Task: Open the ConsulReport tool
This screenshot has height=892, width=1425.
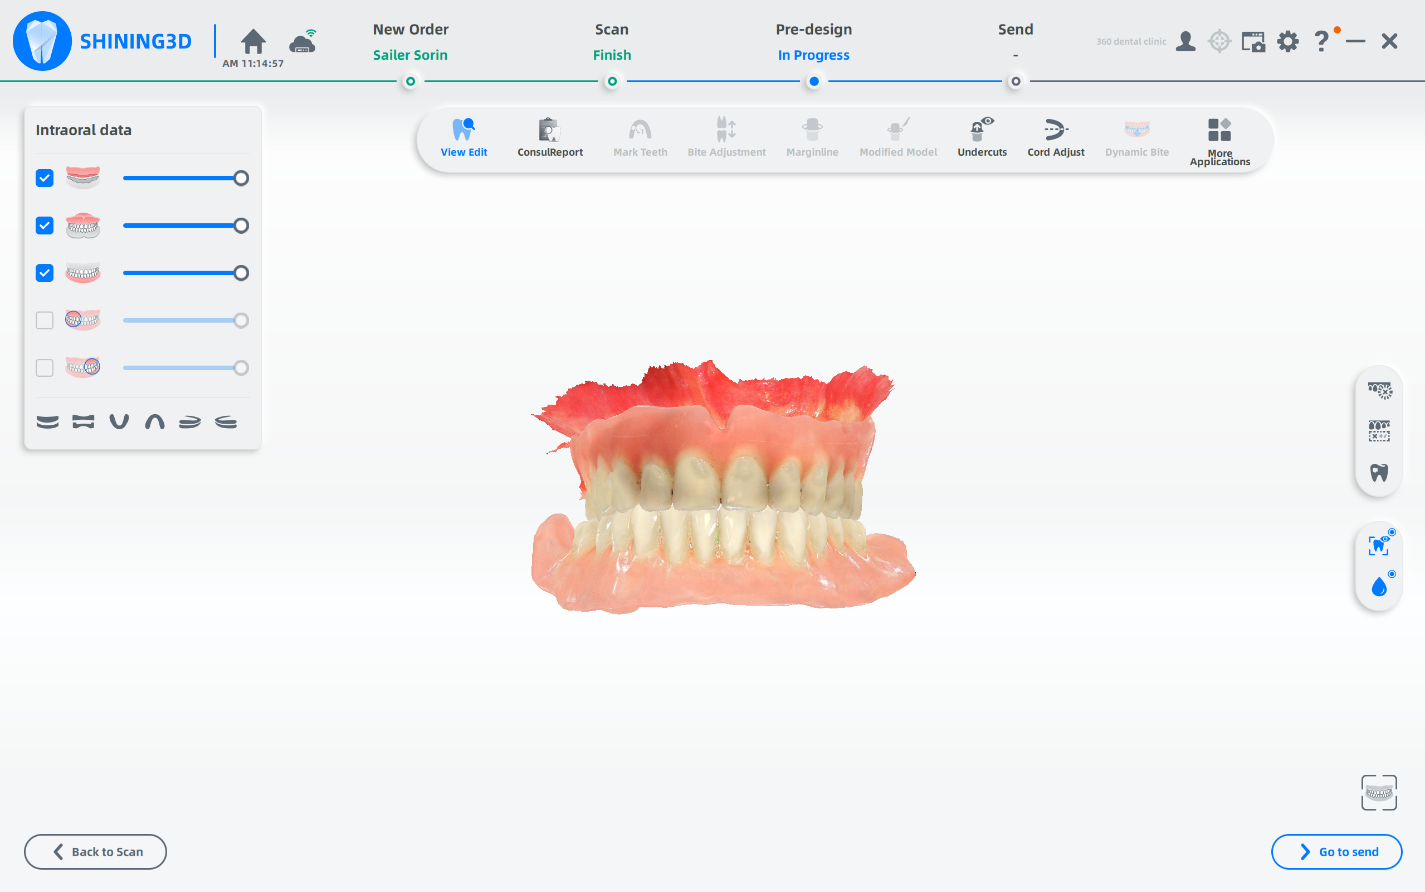Action: [549, 138]
